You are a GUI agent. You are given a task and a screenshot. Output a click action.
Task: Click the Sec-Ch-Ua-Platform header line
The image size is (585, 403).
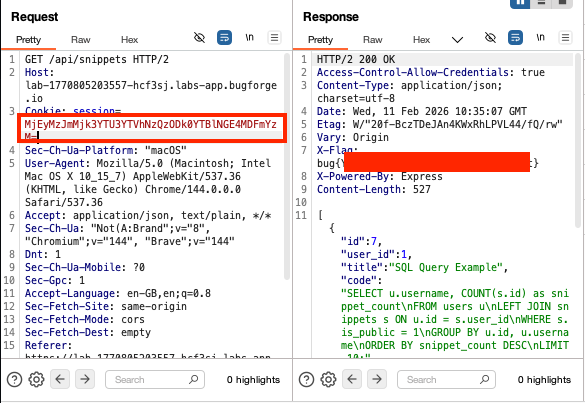[x=106, y=150]
